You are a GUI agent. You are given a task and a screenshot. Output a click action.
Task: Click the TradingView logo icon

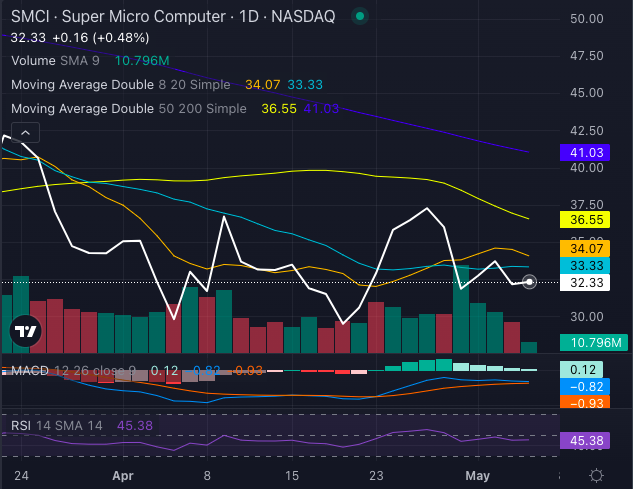(x=25, y=331)
